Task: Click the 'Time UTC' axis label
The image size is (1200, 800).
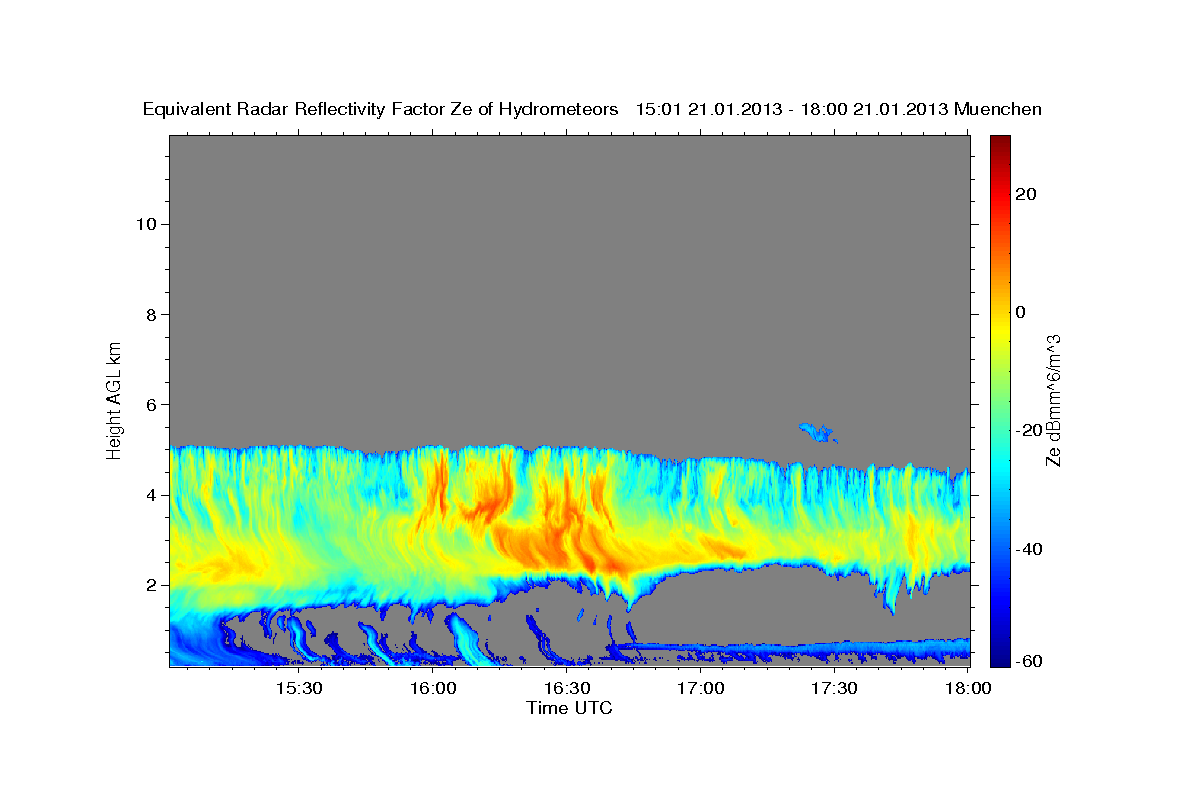Action: coord(569,708)
